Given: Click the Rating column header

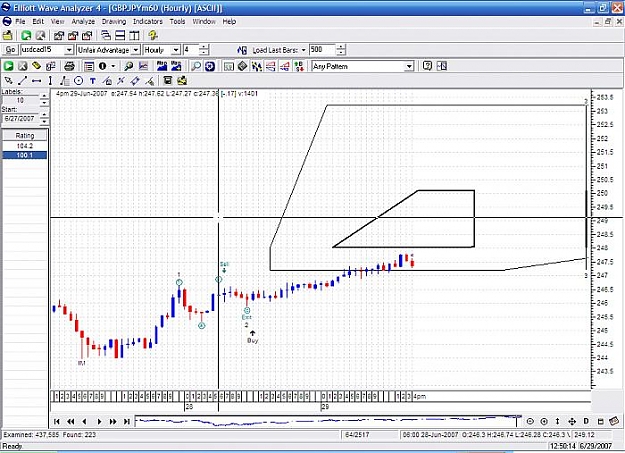Looking at the screenshot, I should click(25, 136).
